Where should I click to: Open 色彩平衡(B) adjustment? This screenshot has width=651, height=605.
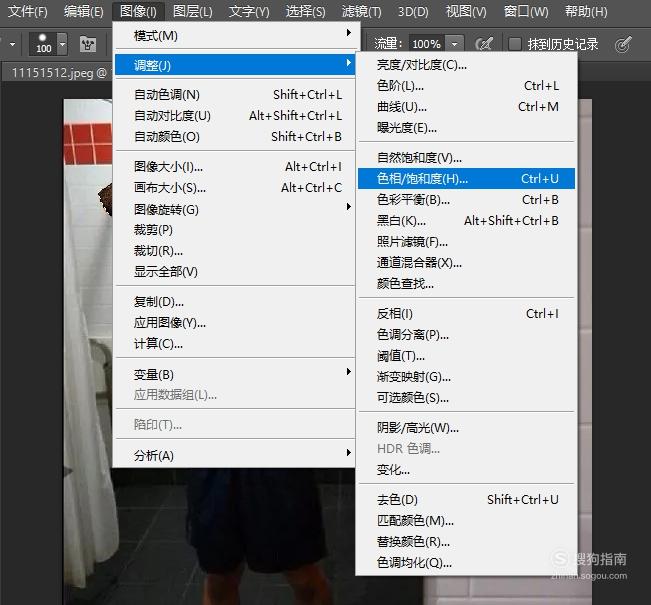pos(466,200)
